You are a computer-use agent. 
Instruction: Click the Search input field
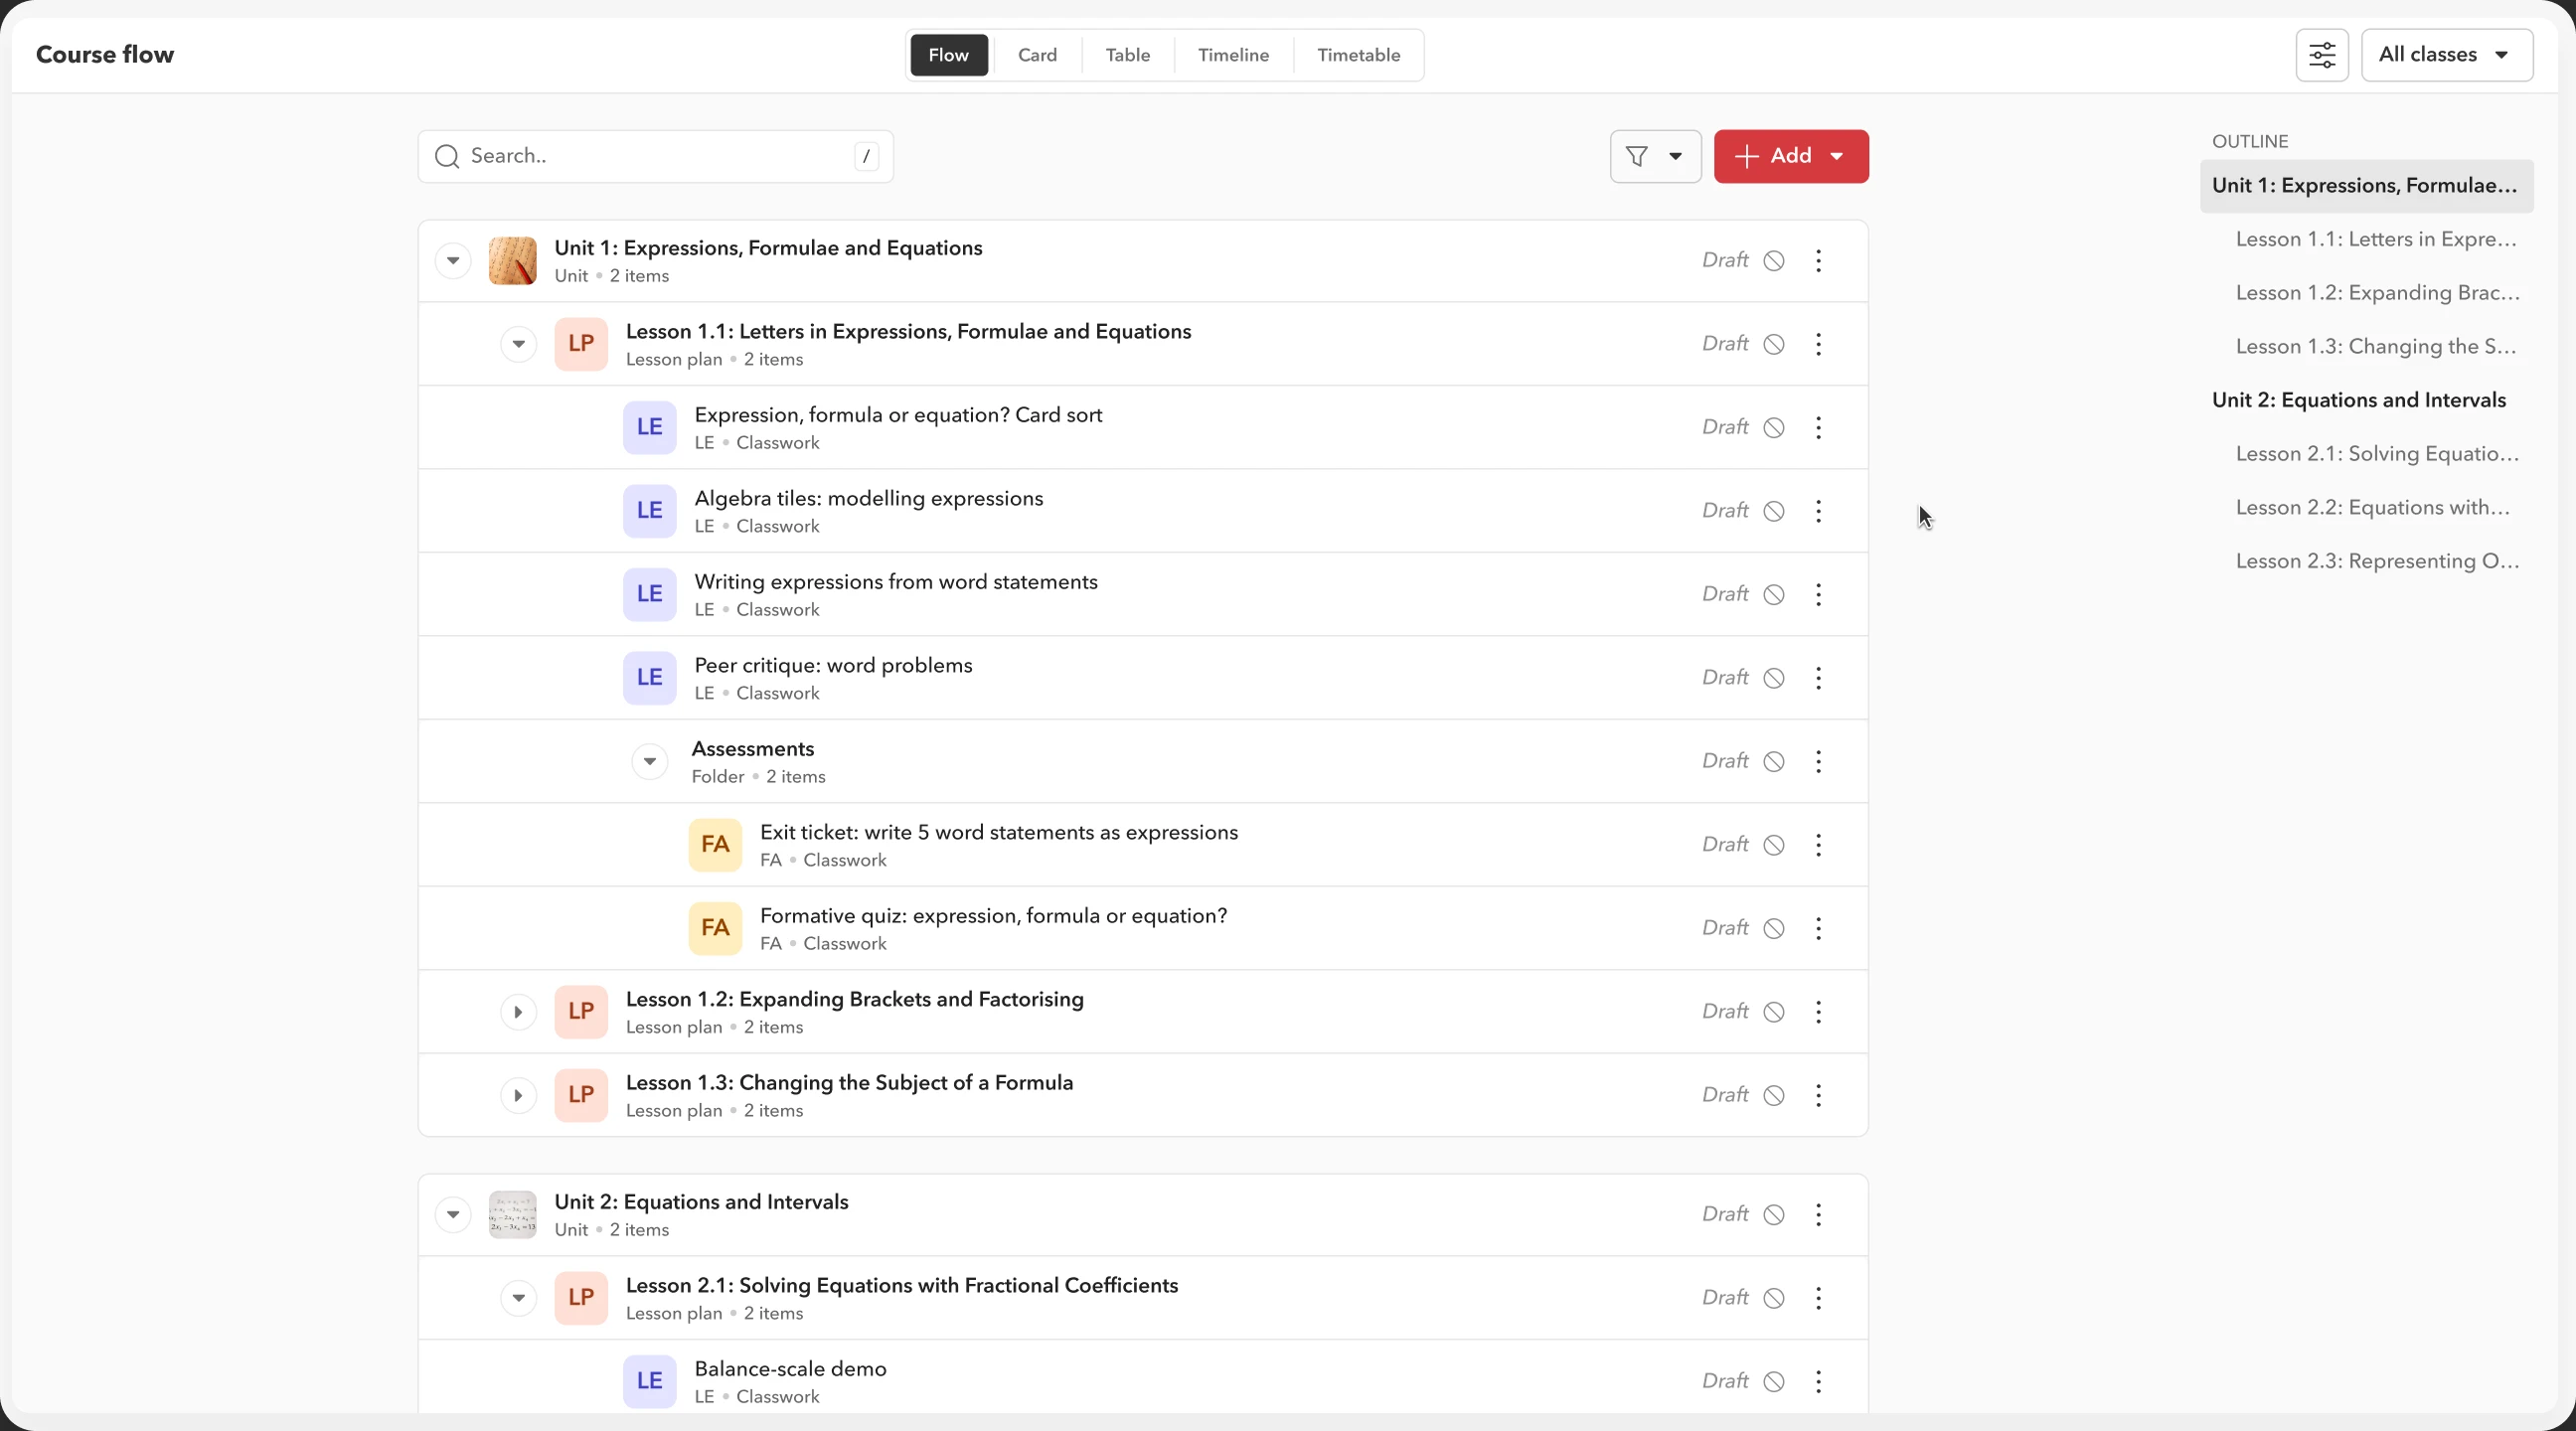pyautogui.click(x=655, y=156)
